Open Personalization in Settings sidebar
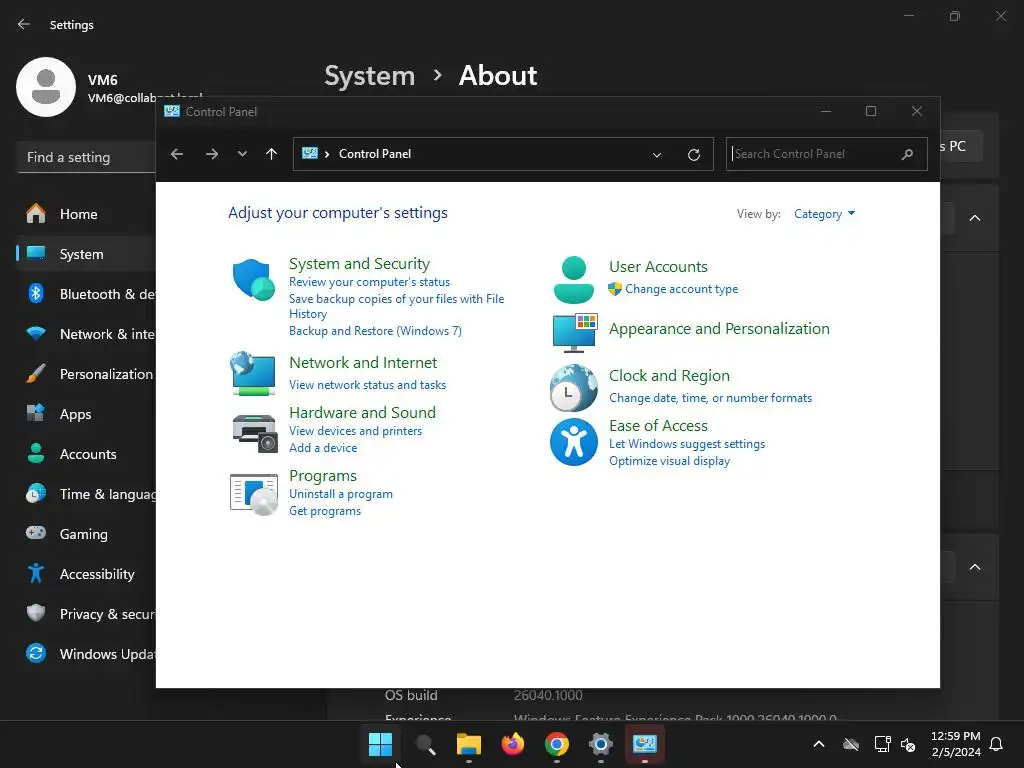The height and width of the screenshot is (768, 1024). pos(86,374)
